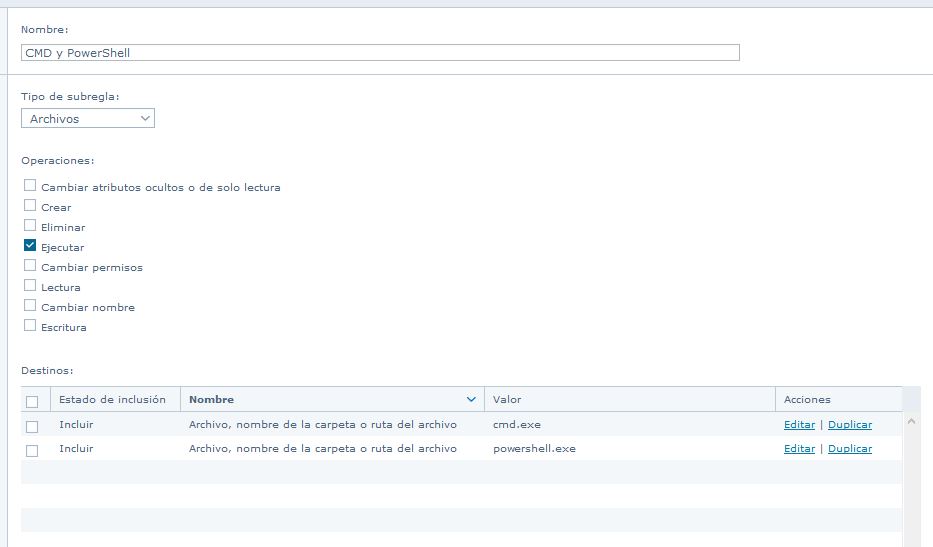Image resolution: width=933 pixels, height=547 pixels.
Task: Tick the Cambiar nombre checkbox
Action: (30, 305)
